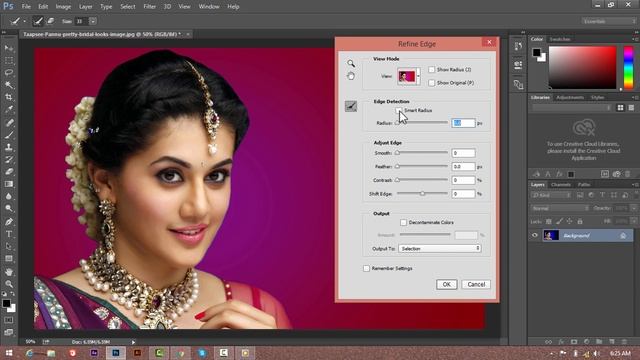The height and width of the screenshot is (360, 640).
Task: Click the Refine Edge zoom tool
Action: [x=351, y=63]
